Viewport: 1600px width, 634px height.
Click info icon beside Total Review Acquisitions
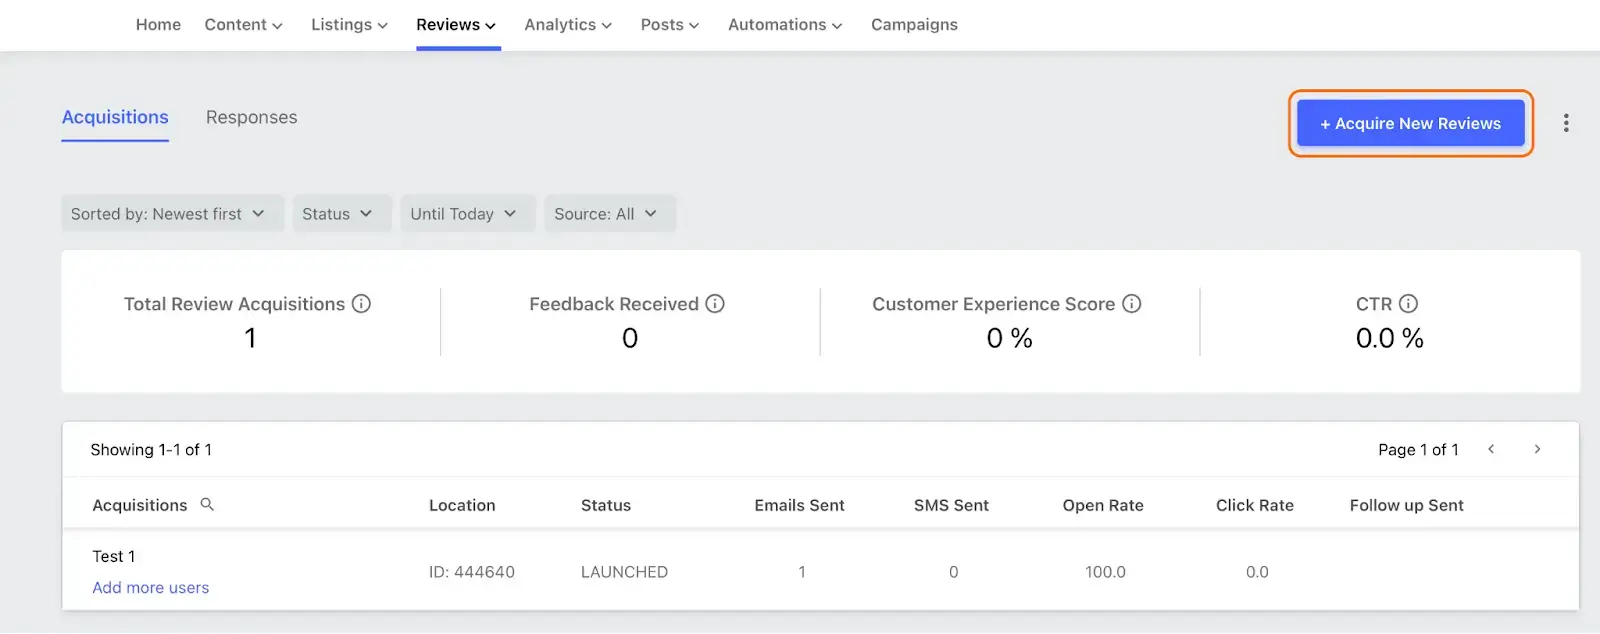click(x=362, y=304)
